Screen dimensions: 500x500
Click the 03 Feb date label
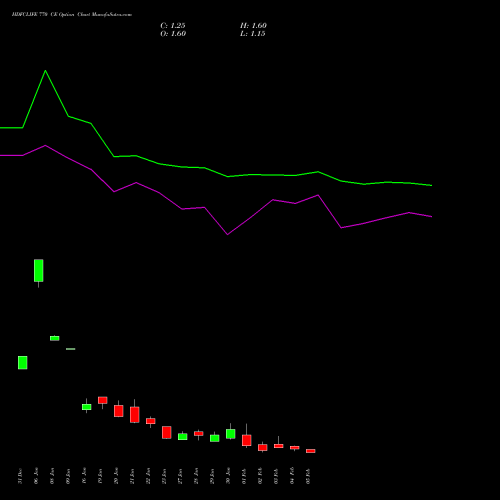click(276, 476)
